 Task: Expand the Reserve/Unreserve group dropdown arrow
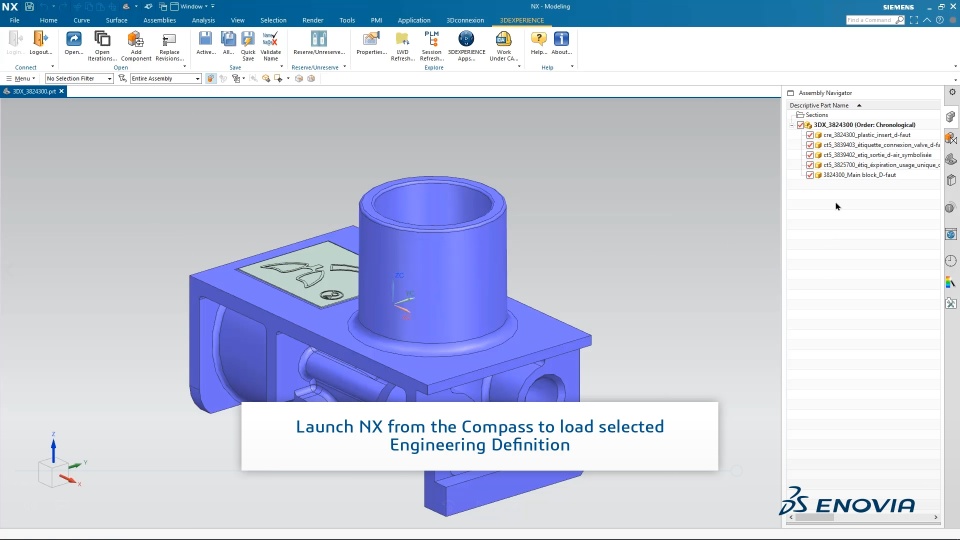(x=344, y=67)
